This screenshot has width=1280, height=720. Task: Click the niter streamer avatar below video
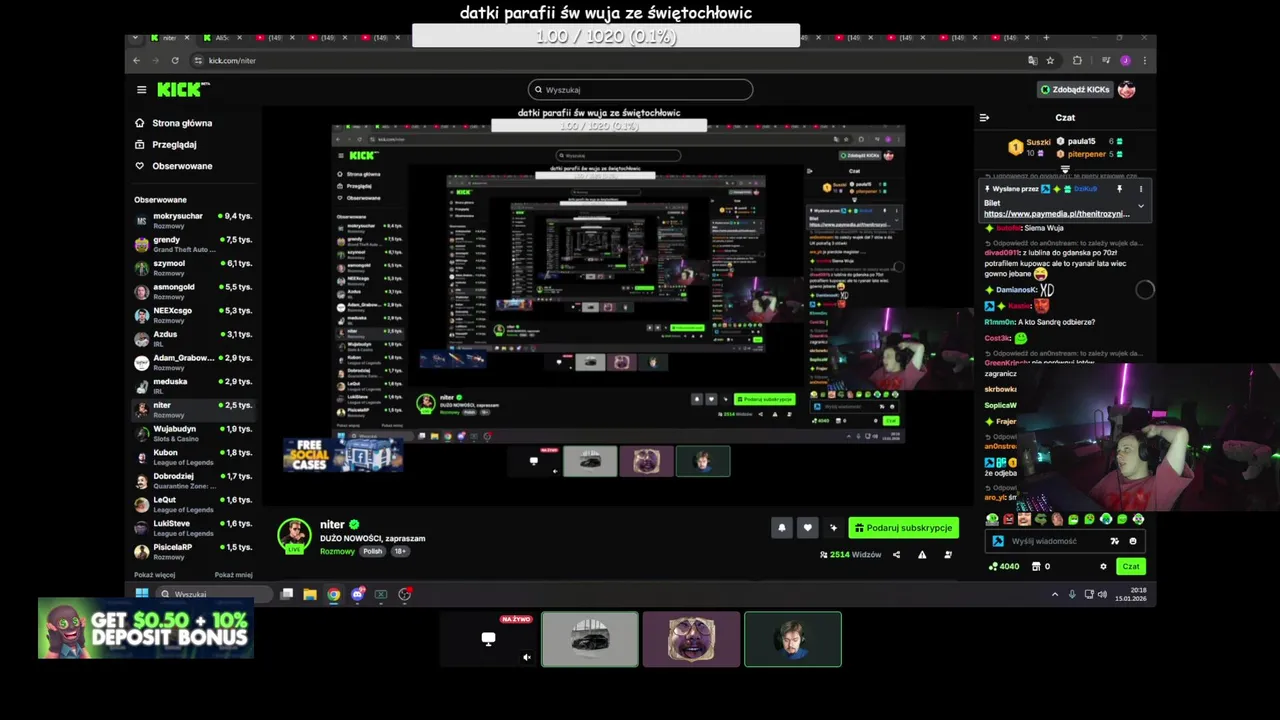[x=294, y=535]
